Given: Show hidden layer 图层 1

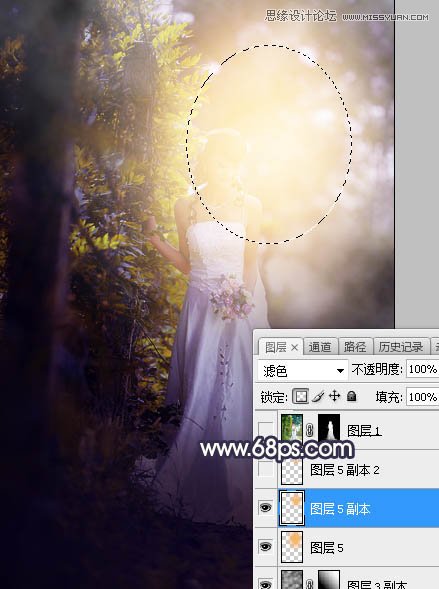Looking at the screenshot, I should tap(266, 429).
